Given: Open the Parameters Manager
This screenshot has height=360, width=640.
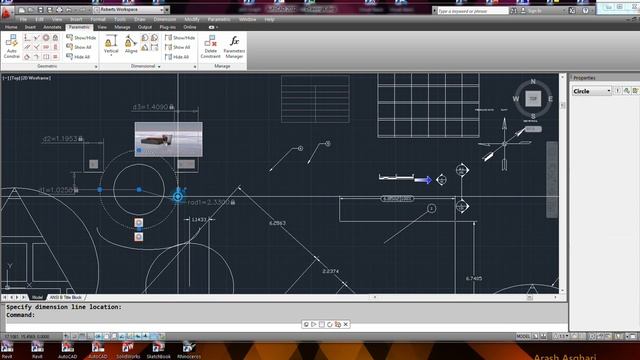Looking at the screenshot, I should (234, 47).
